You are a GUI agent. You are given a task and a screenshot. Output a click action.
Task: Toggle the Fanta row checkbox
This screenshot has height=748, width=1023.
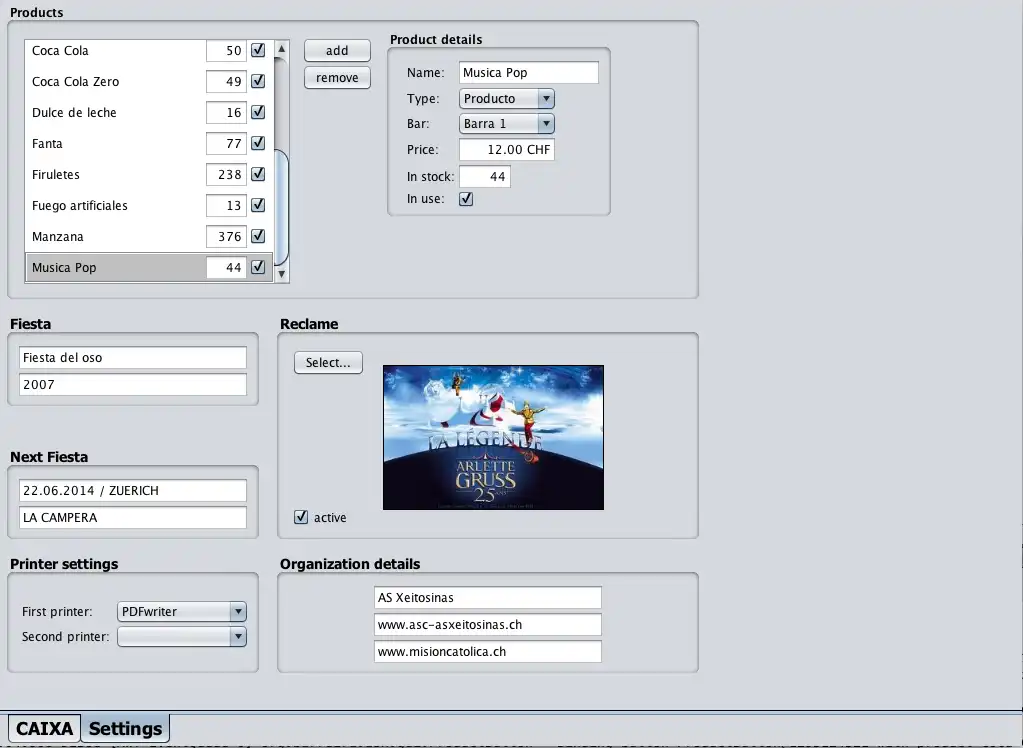click(258, 143)
